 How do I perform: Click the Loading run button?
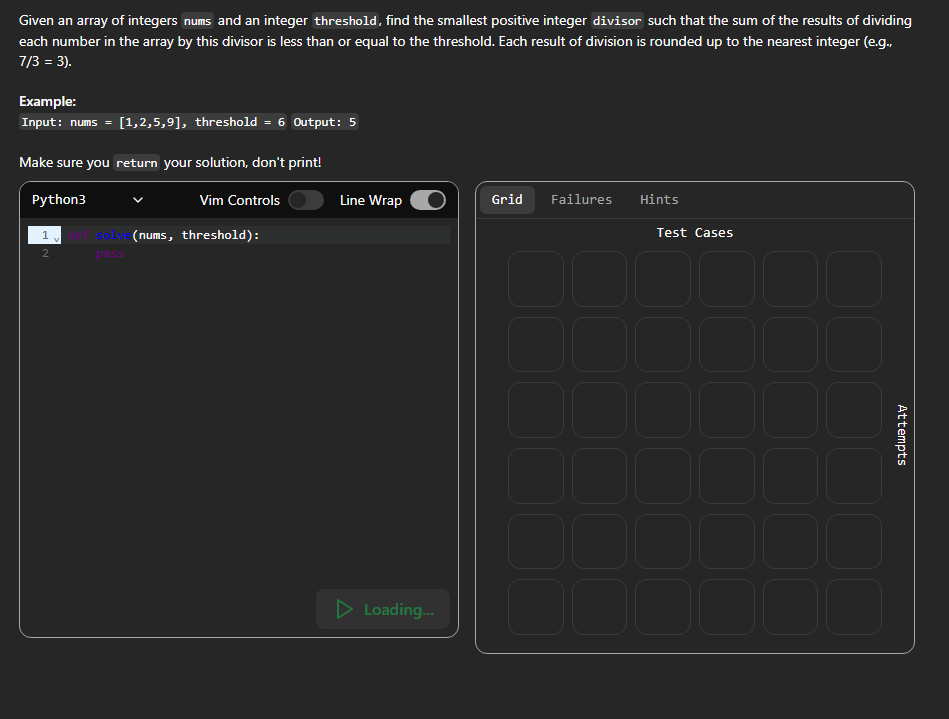tap(383, 609)
